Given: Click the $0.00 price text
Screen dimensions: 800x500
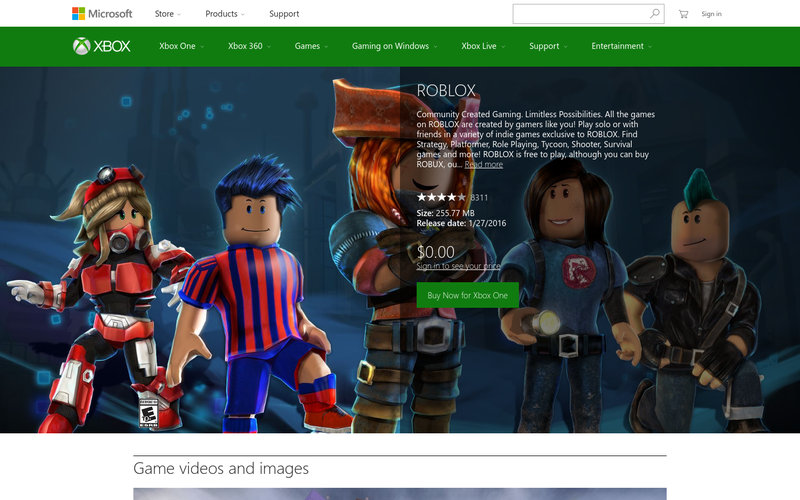Looking at the screenshot, I should (436, 252).
